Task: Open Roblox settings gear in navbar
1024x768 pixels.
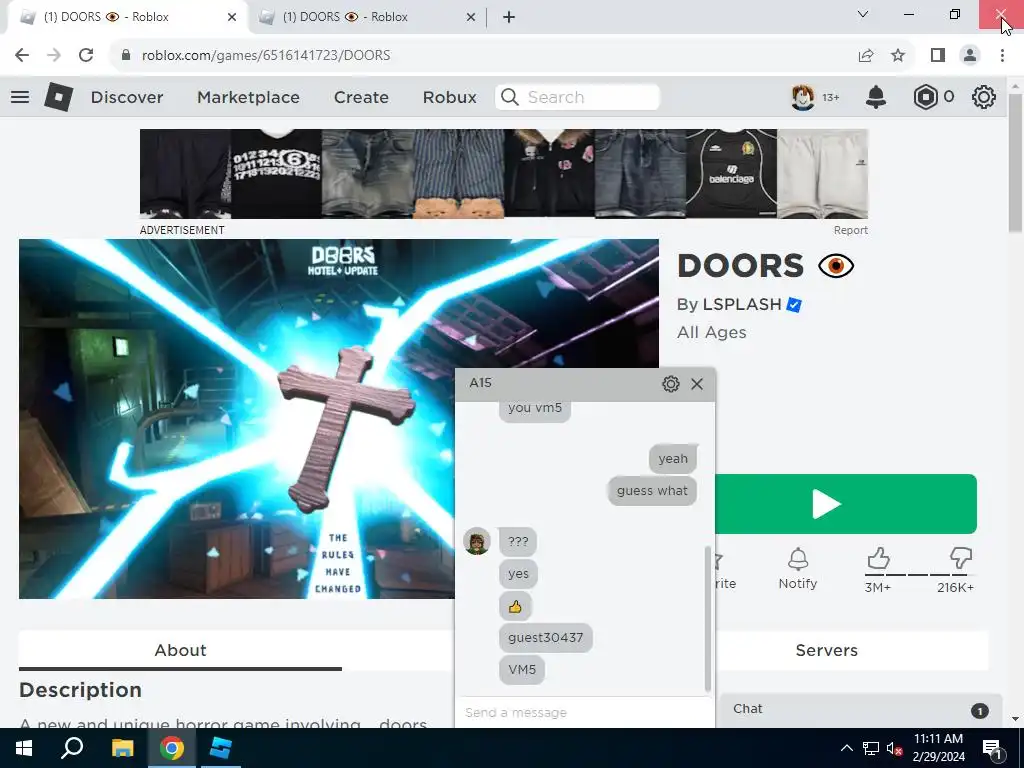Action: click(984, 97)
